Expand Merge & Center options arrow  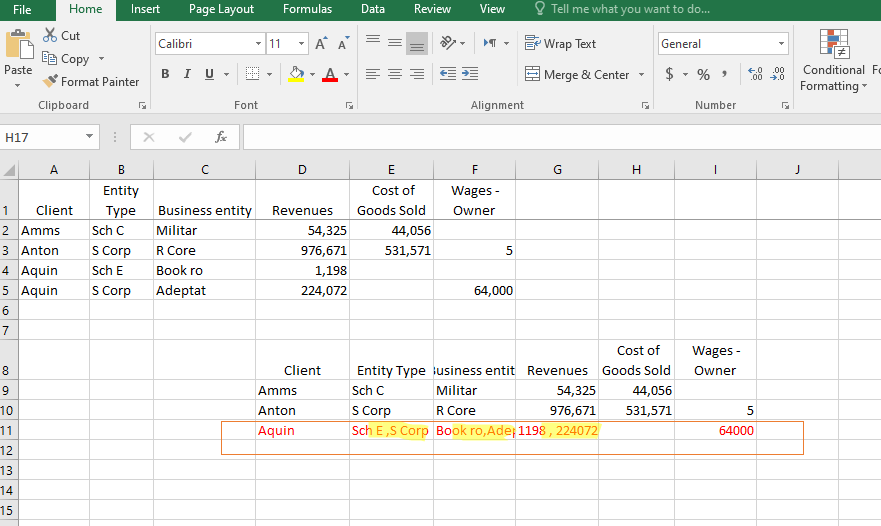[641, 74]
